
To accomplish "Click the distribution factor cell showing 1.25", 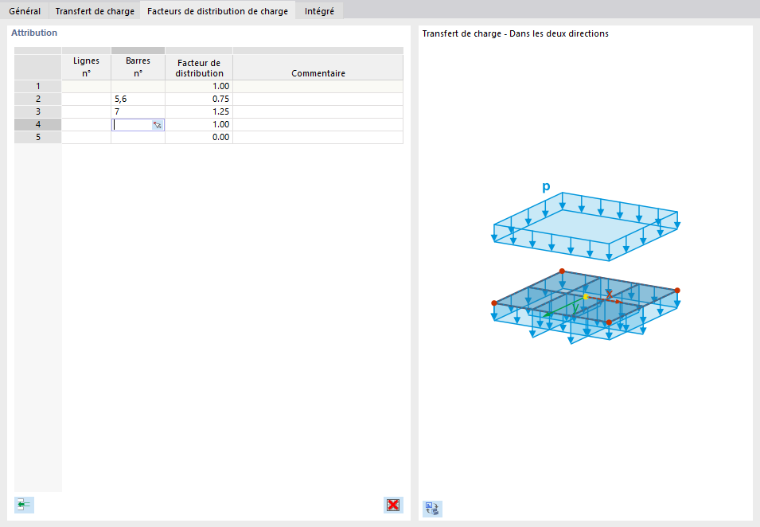I will click(x=199, y=112).
